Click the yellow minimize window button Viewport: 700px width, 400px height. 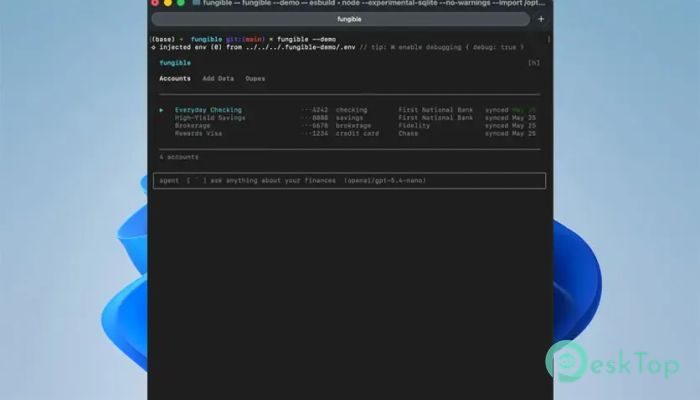click(168, 3)
